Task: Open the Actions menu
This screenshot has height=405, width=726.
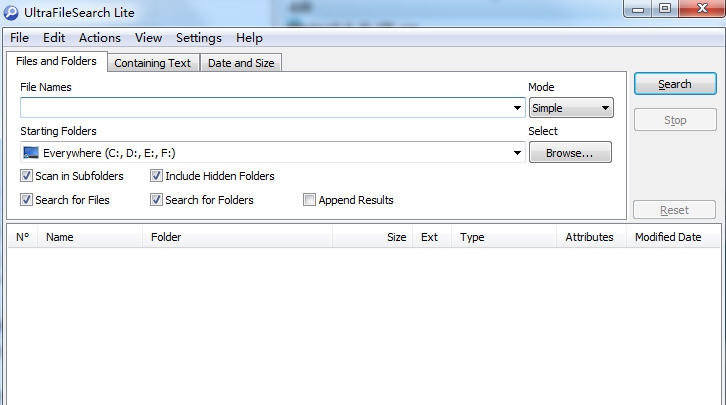Action: 100,38
